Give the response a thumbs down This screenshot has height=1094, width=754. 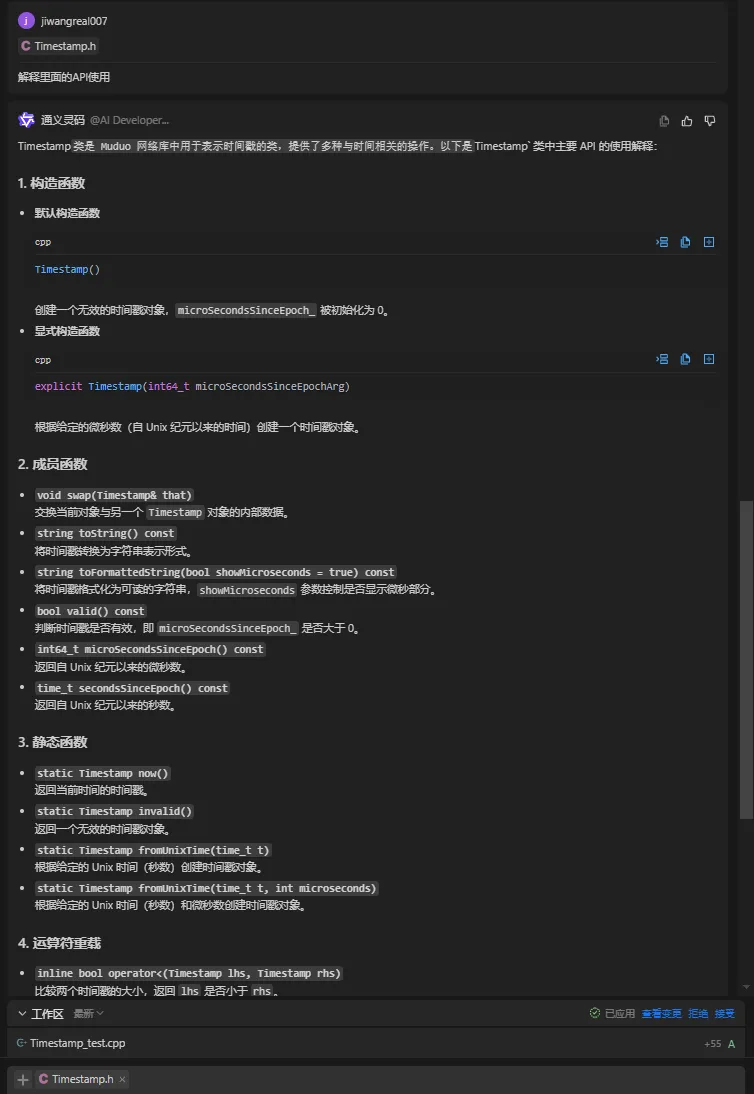[x=710, y=121]
